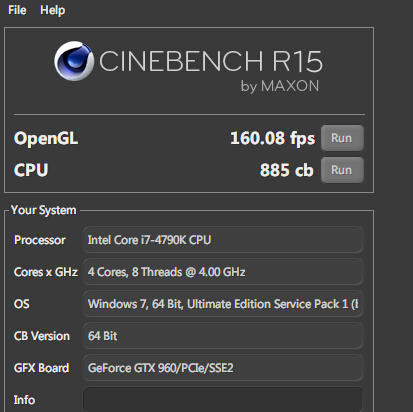413x412 pixels.
Task: Click the by MAXON branding text
Action: click(x=280, y=86)
